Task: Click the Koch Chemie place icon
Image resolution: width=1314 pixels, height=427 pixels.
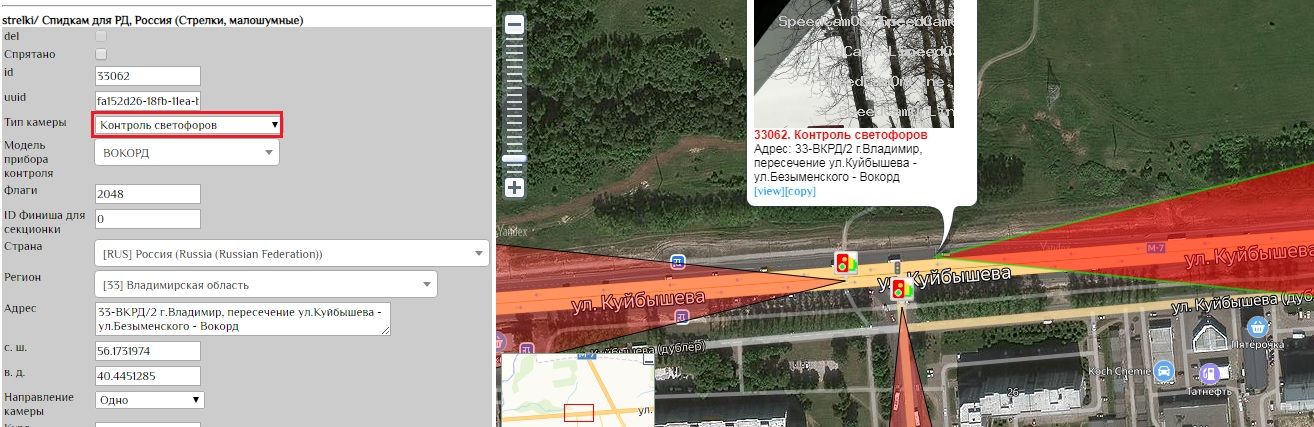Action: click(x=1163, y=371)
